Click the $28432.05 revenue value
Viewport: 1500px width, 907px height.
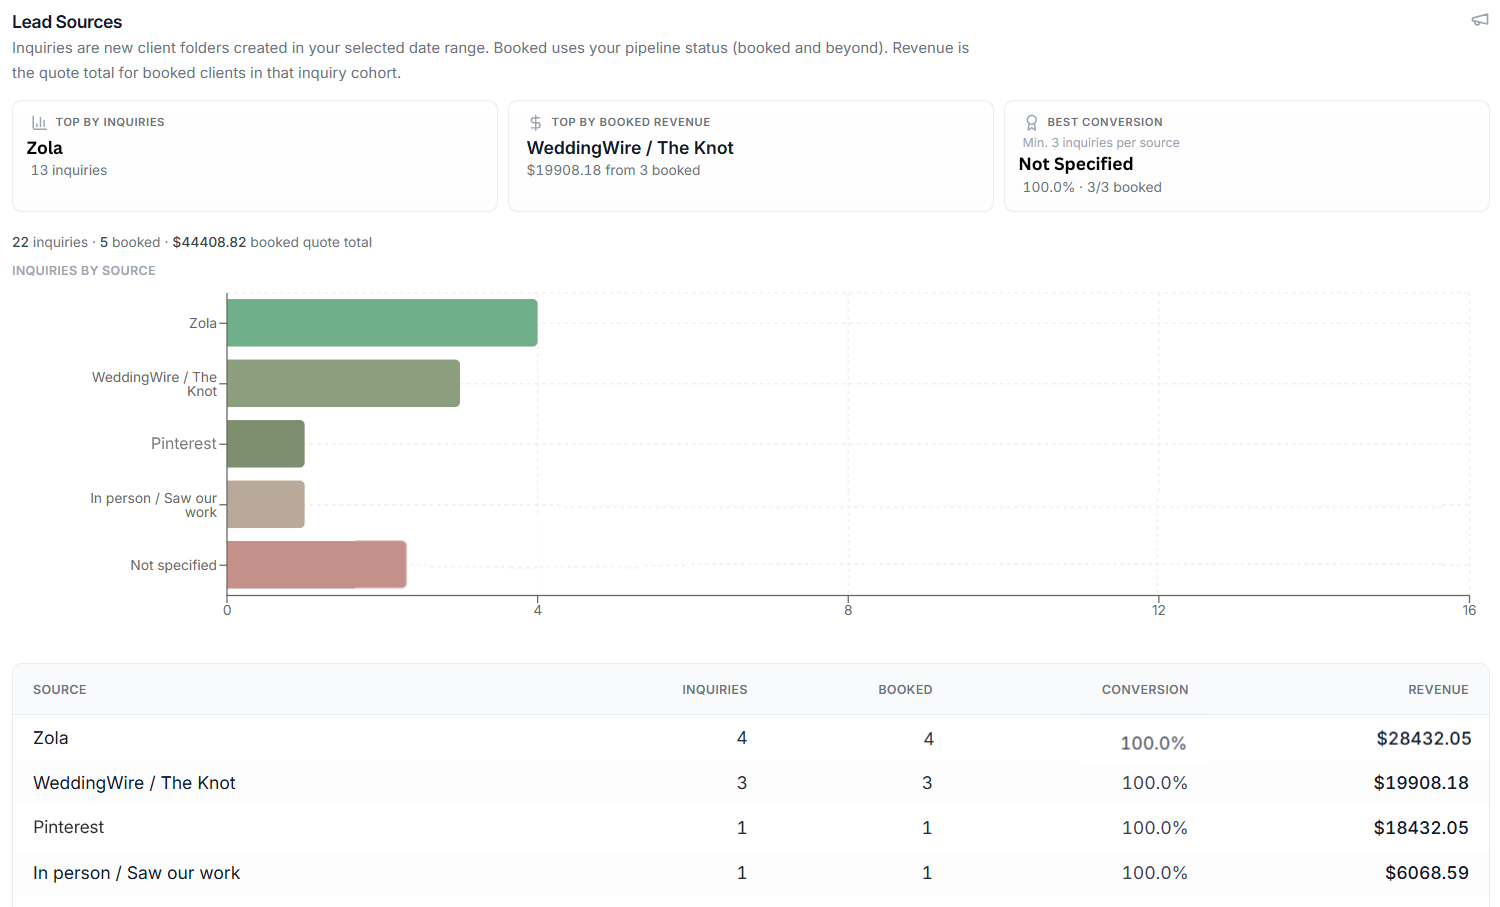coord(1424,739)
